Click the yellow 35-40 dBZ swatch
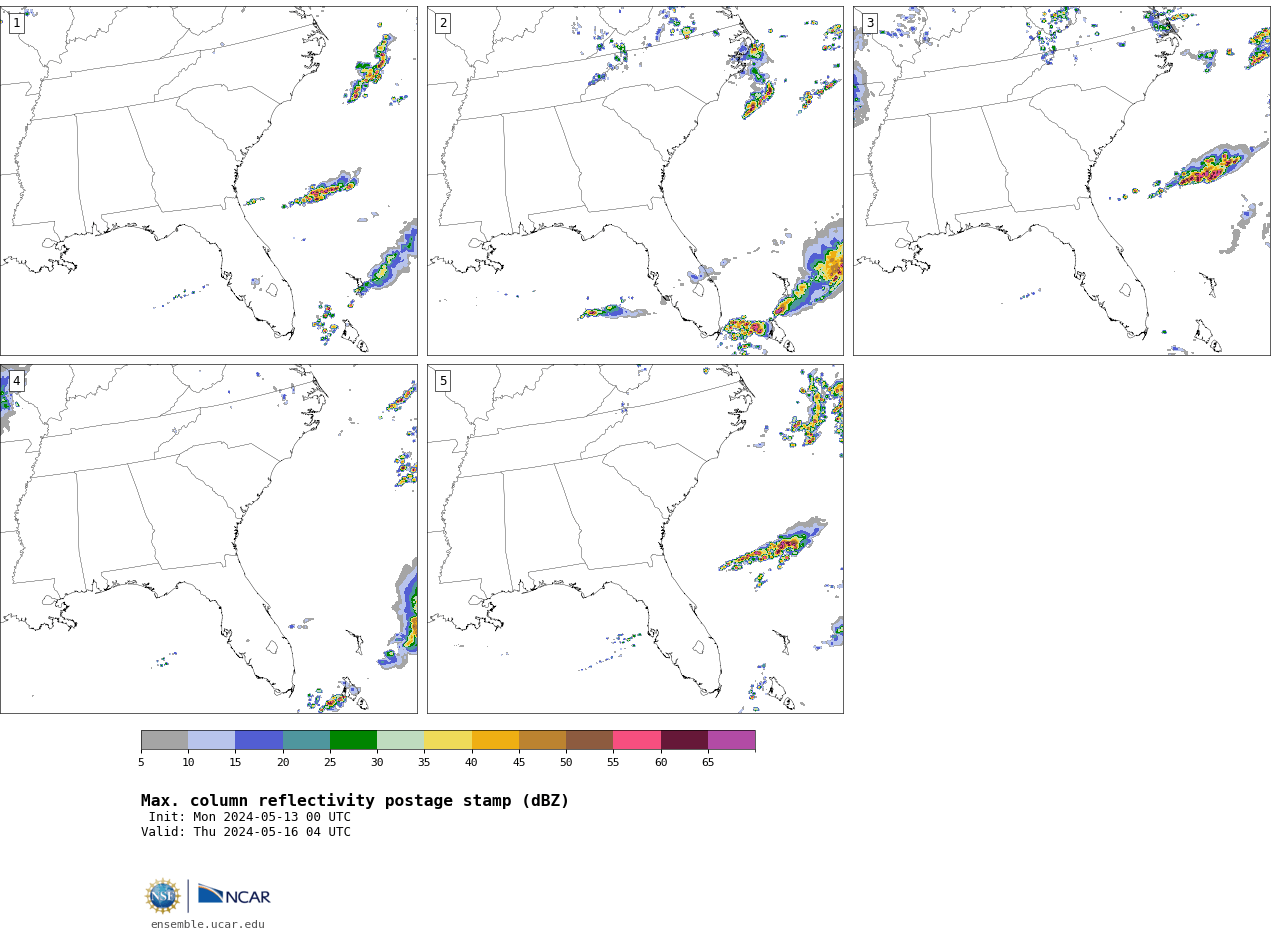The image size is (1280, 936). click(x=448, y=740)
